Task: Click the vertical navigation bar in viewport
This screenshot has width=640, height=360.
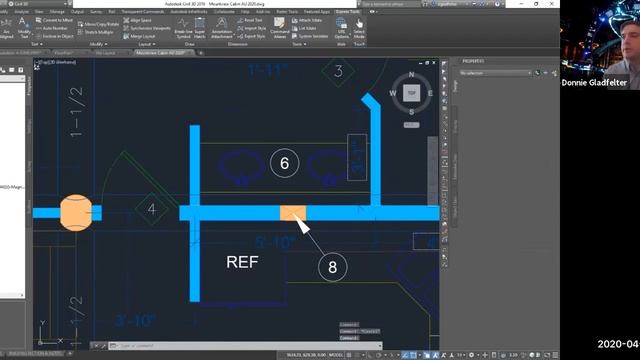Action: [x=432, y=171]
